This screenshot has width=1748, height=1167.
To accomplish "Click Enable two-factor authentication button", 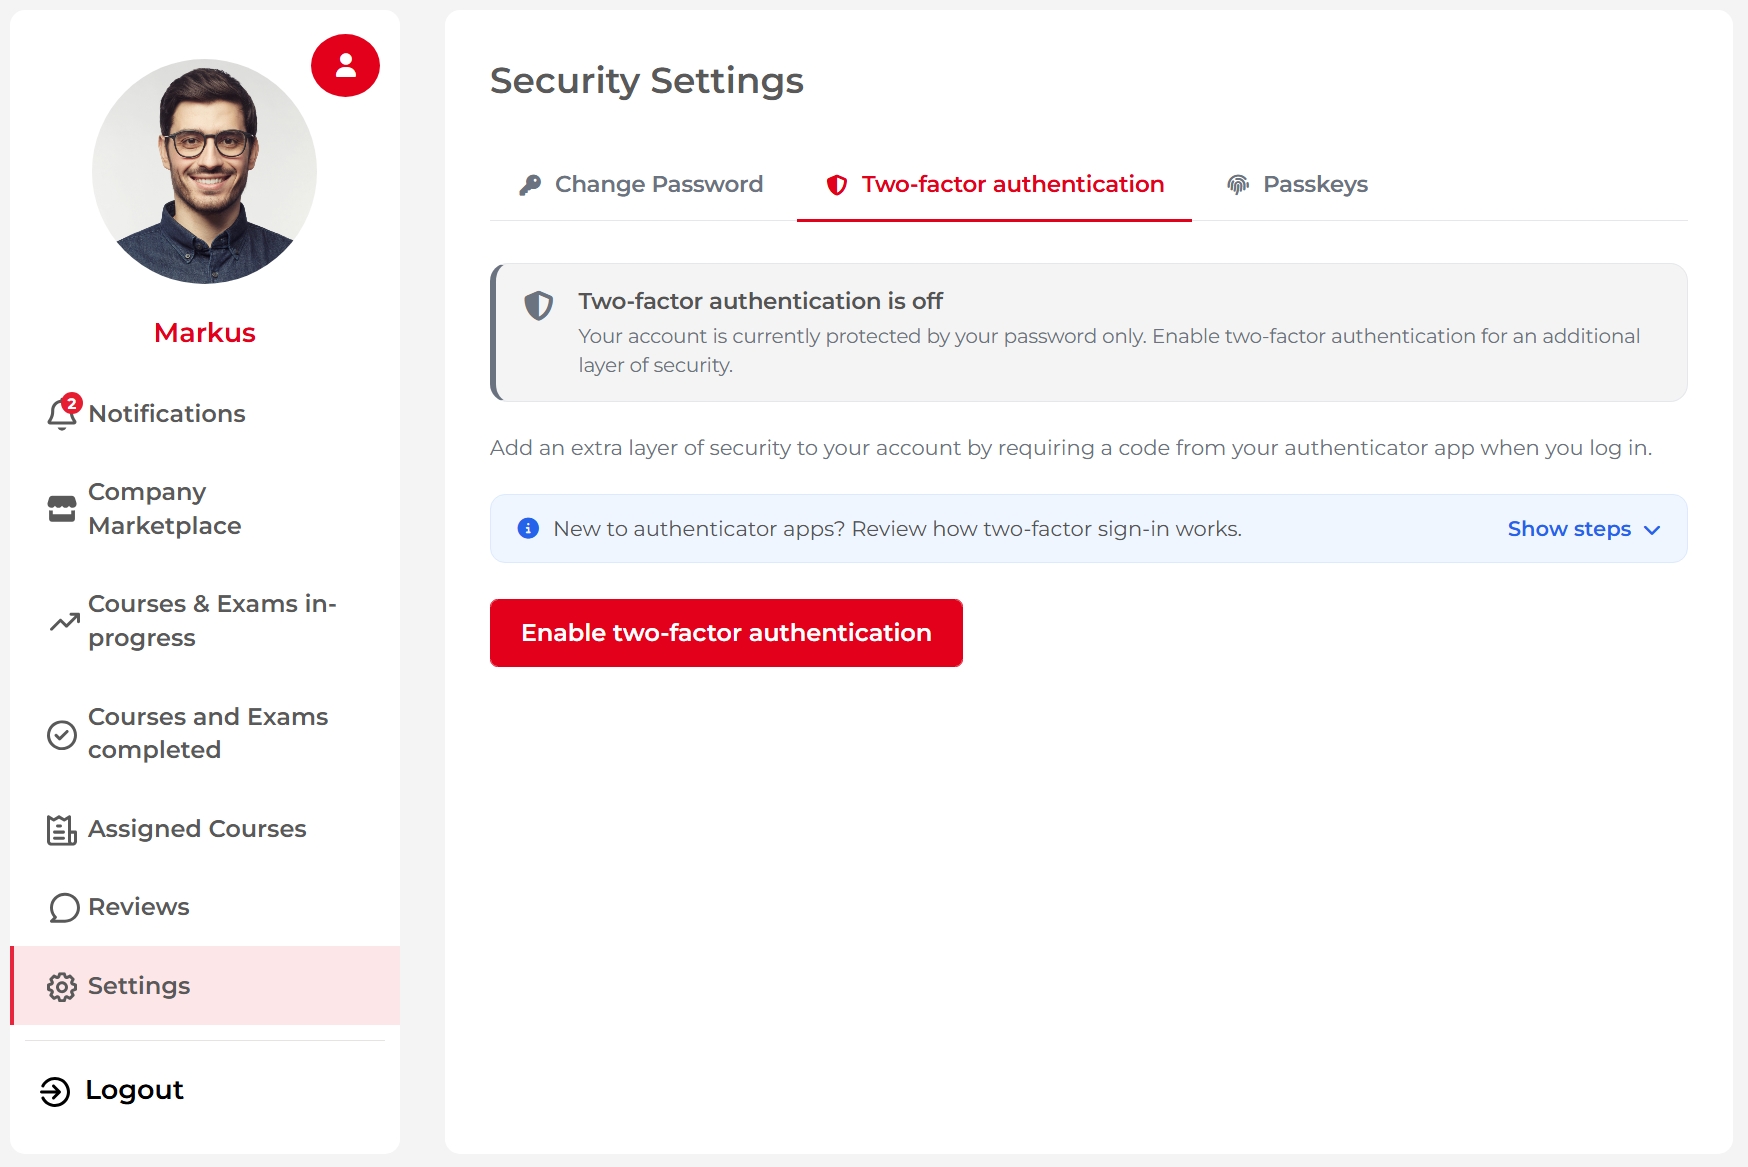I will (x=726, y=633).
